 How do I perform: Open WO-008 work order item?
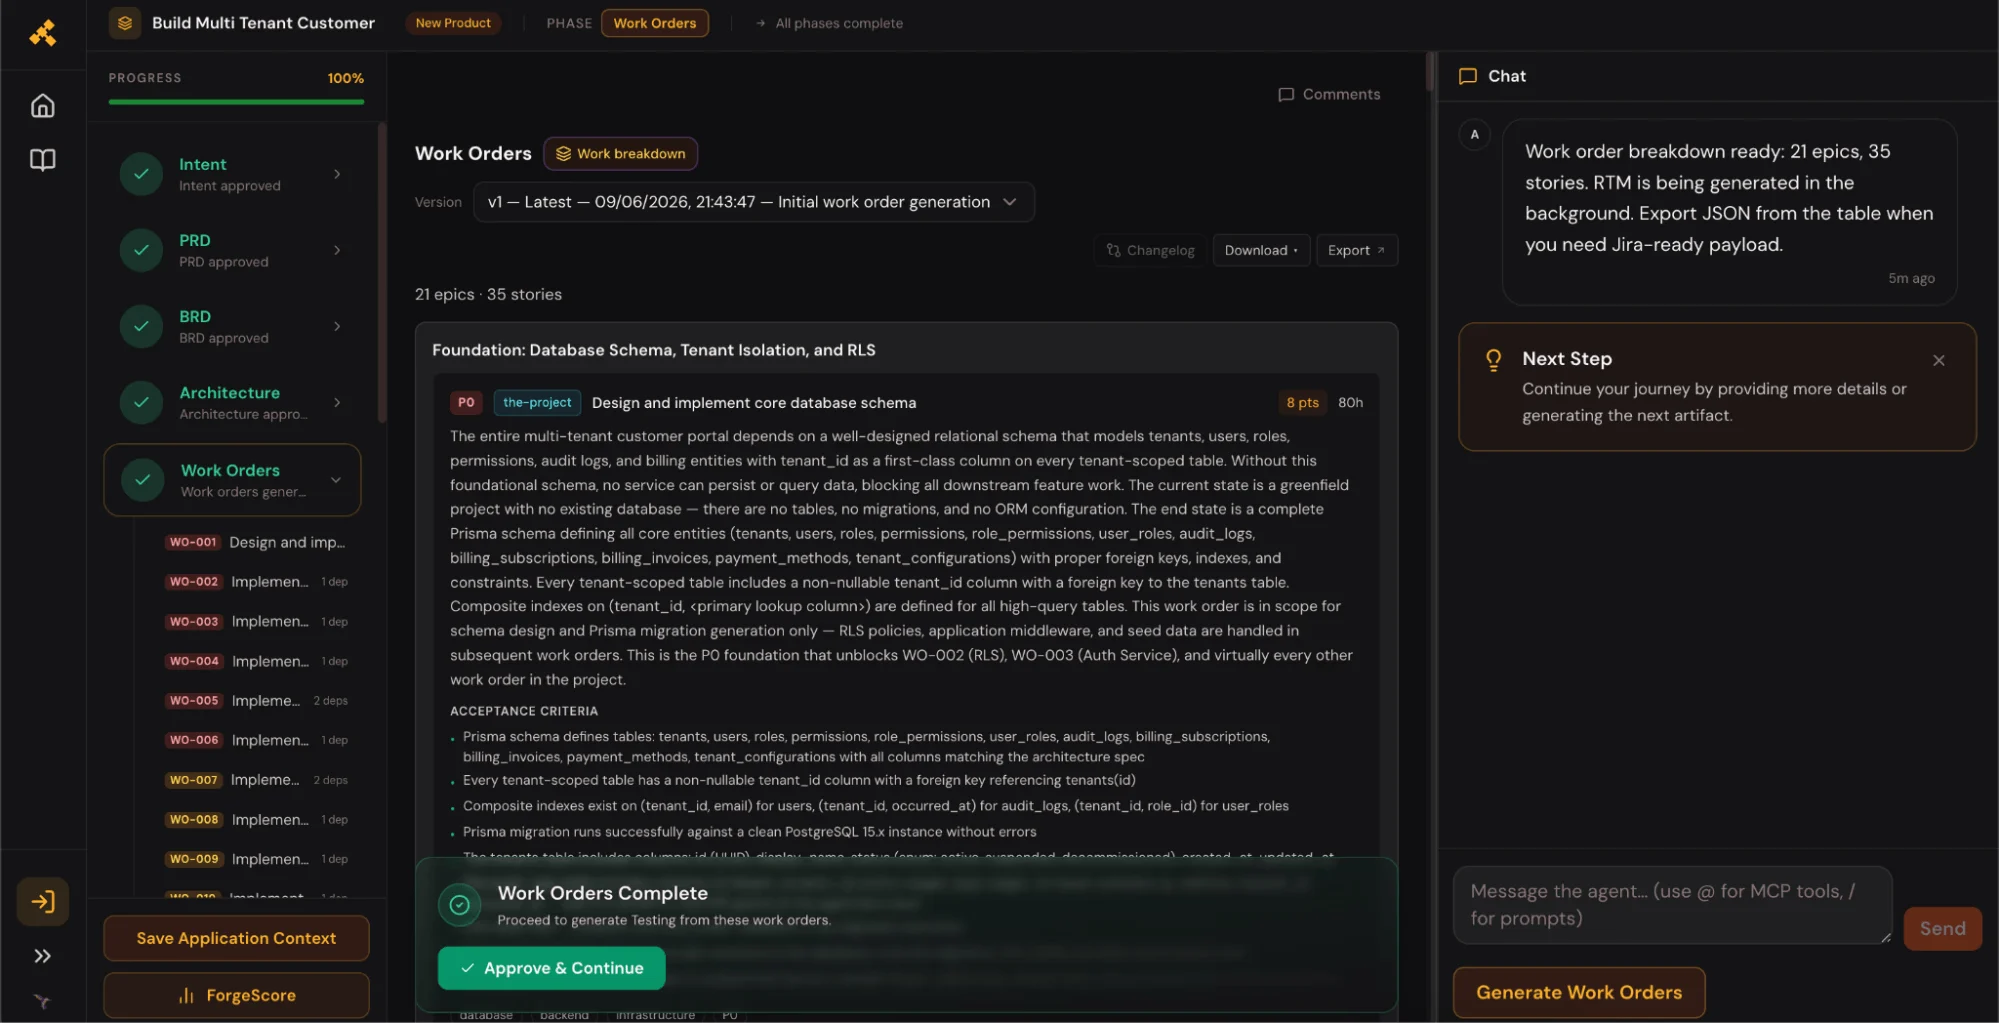click(x=256, y=820)
